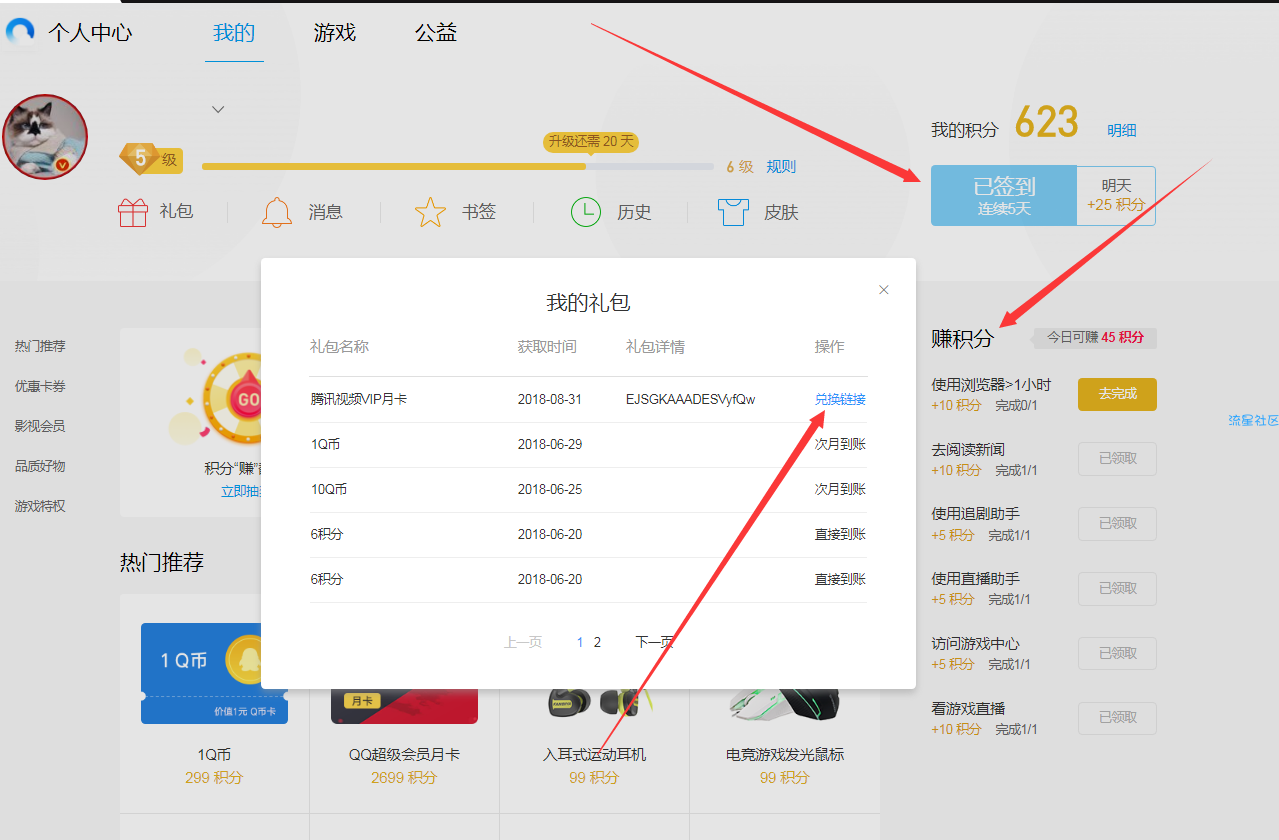Click 下一页 in the gift dialog
The image size is (1279, 840).
click(655, 642)
